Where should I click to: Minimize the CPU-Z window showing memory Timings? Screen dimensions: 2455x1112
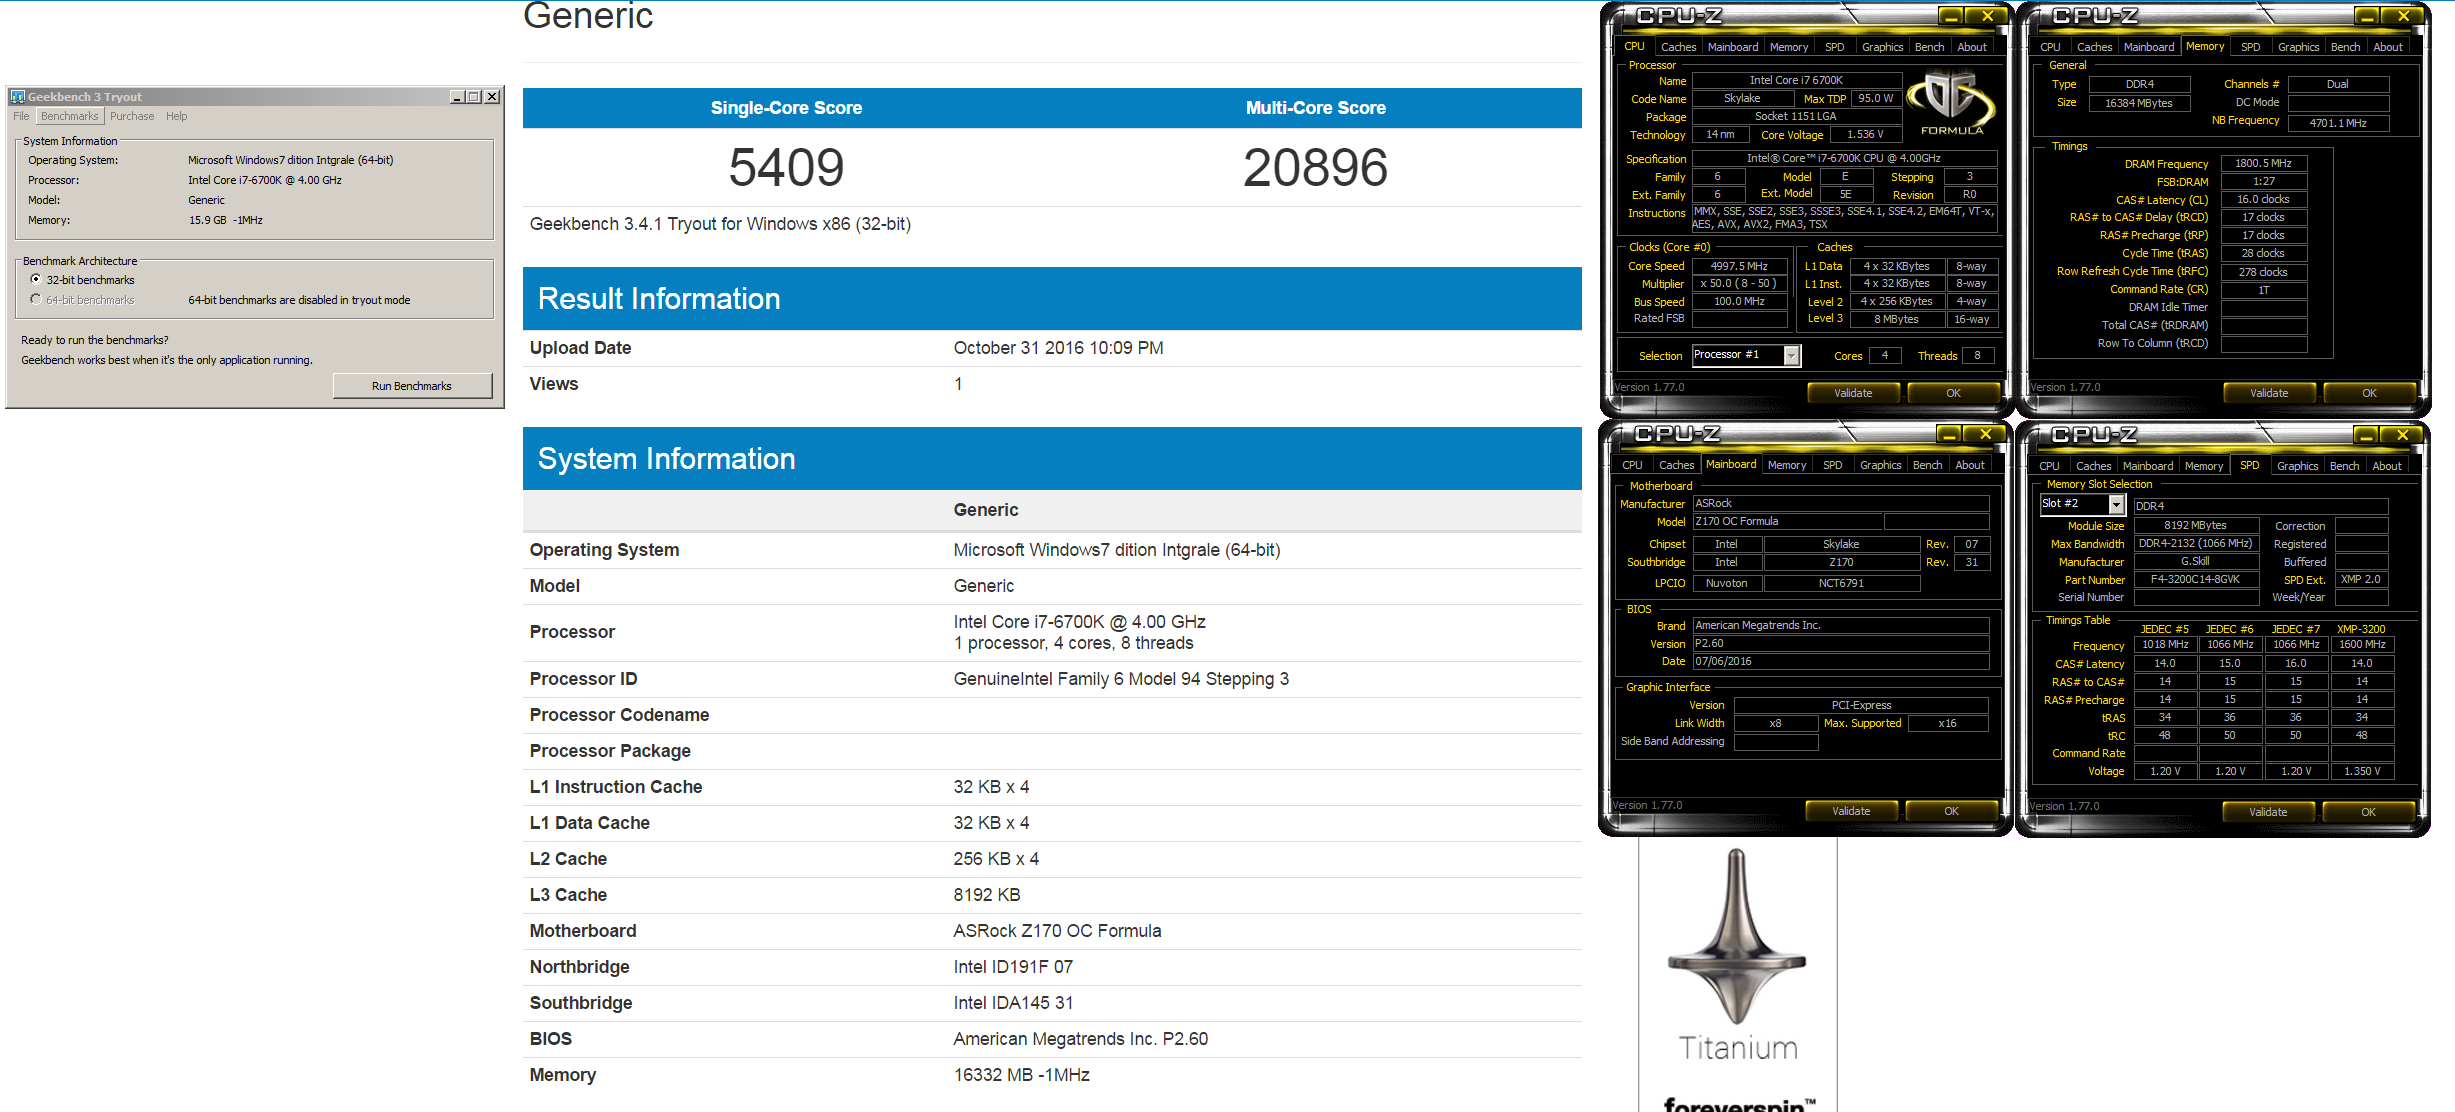pos(2367,16)
